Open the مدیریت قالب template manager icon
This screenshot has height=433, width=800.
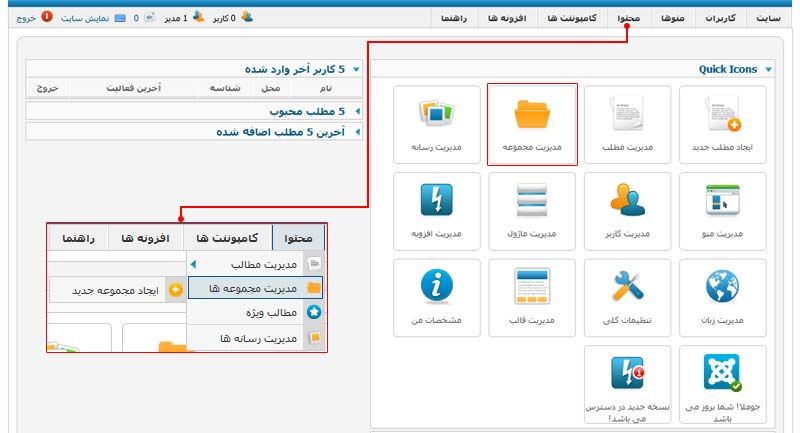tap(532, 297)
